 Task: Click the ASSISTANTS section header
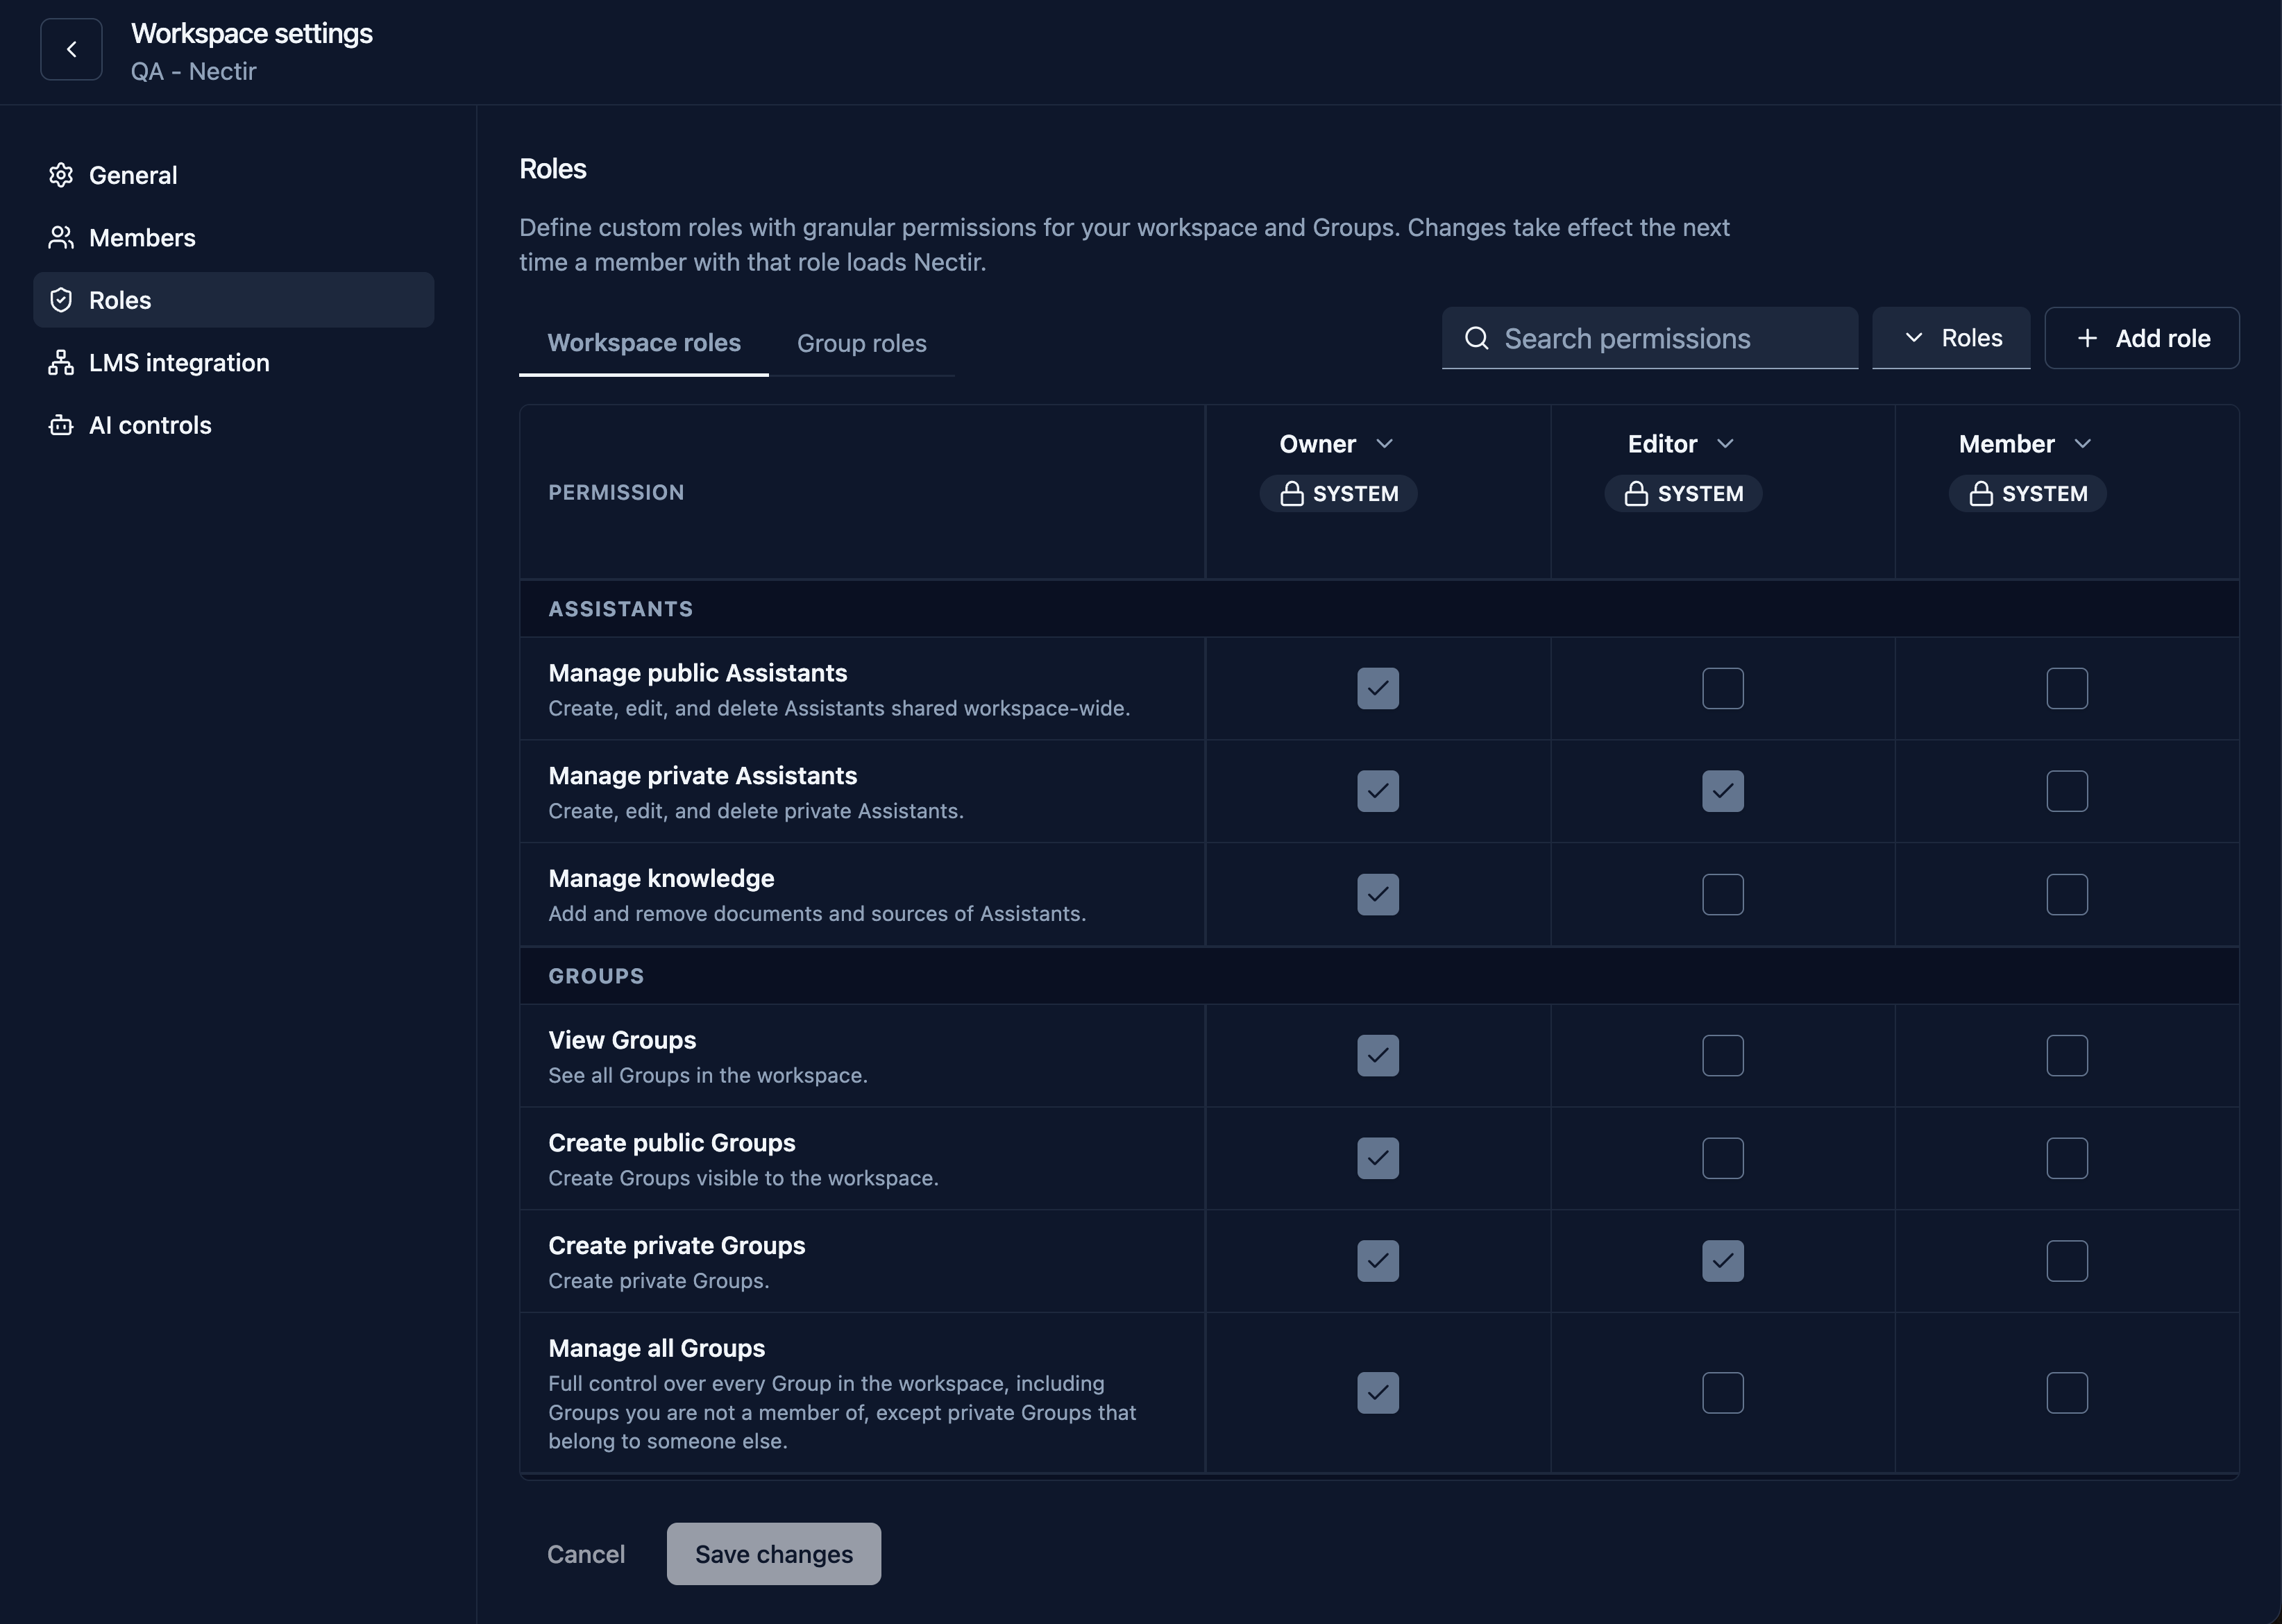click(620, 609)
